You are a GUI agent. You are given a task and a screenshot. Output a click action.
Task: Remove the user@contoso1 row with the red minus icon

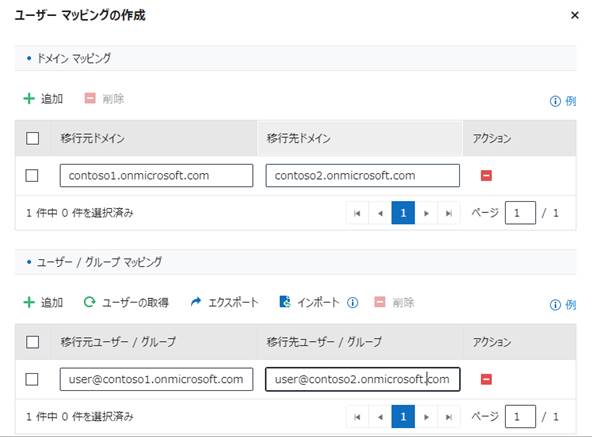(486, 379)
